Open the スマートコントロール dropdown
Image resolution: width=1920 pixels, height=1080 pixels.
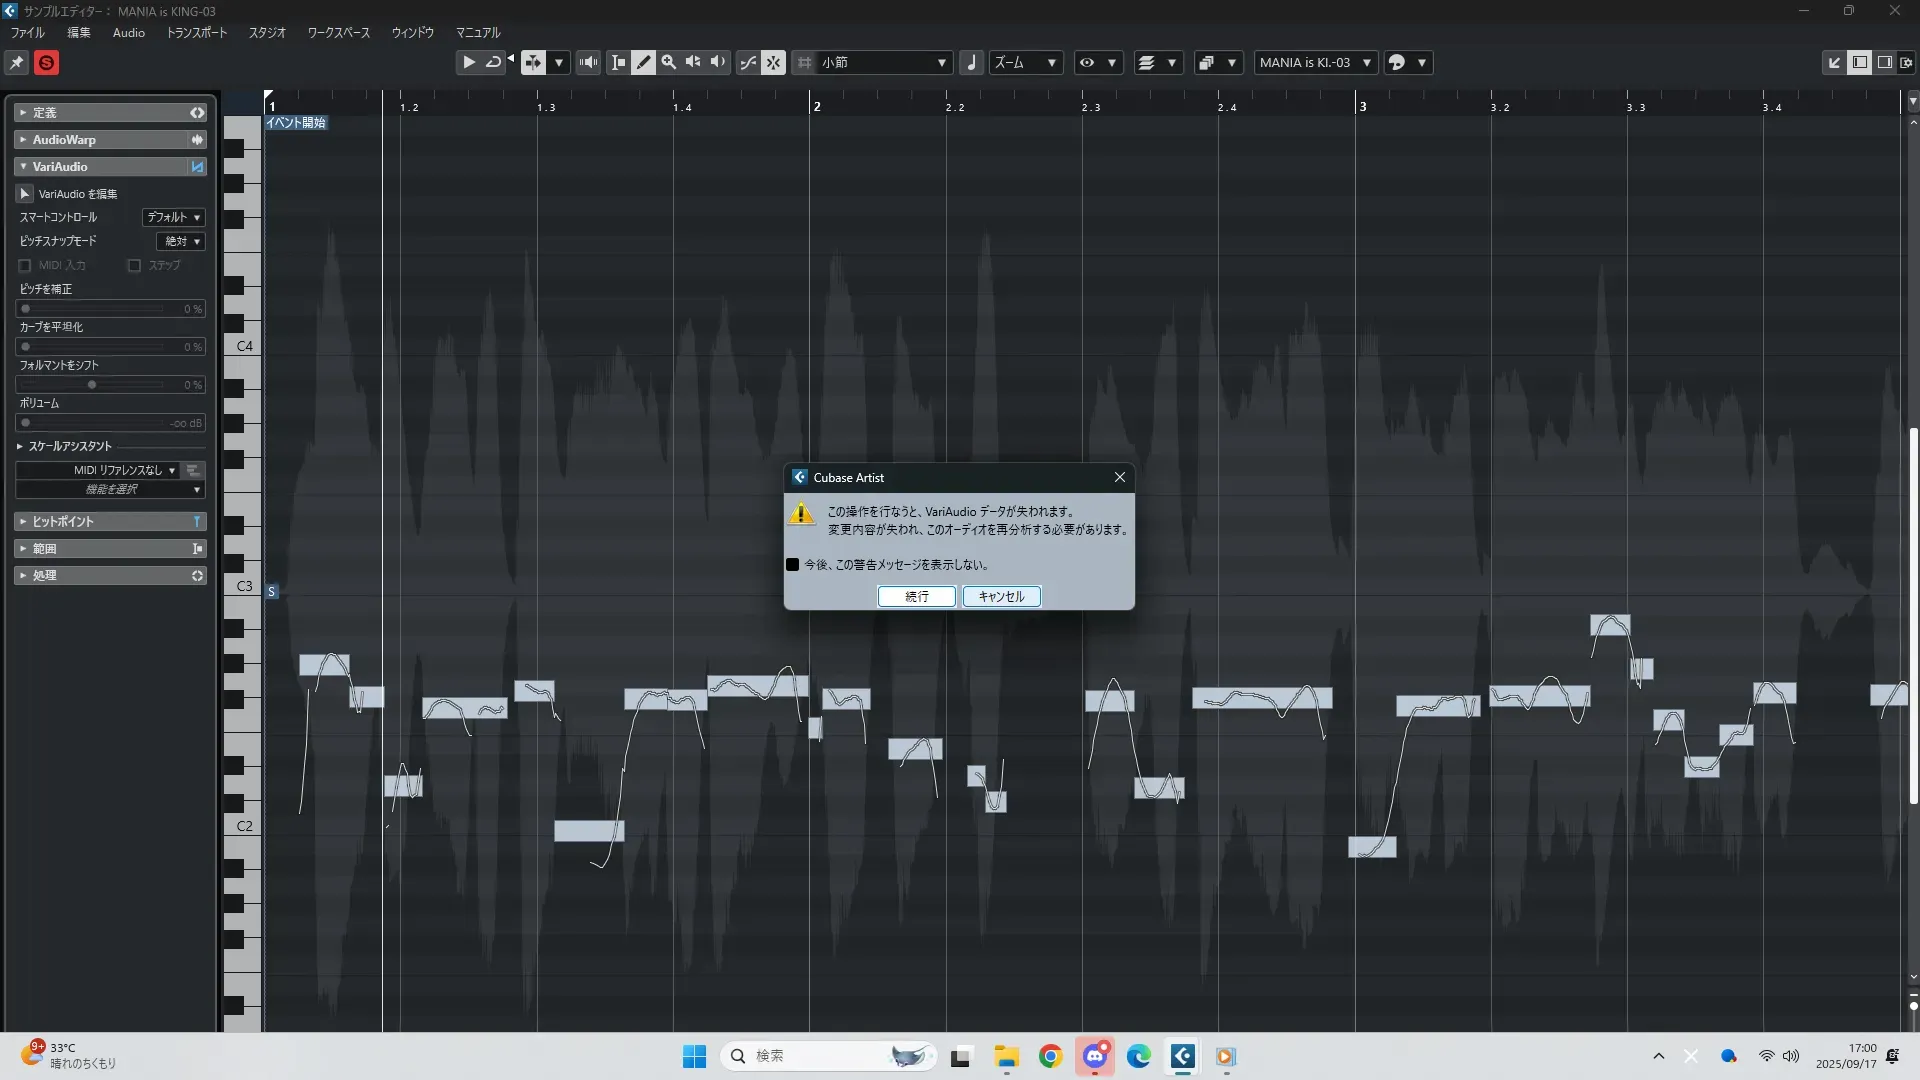tap(174, 217)
